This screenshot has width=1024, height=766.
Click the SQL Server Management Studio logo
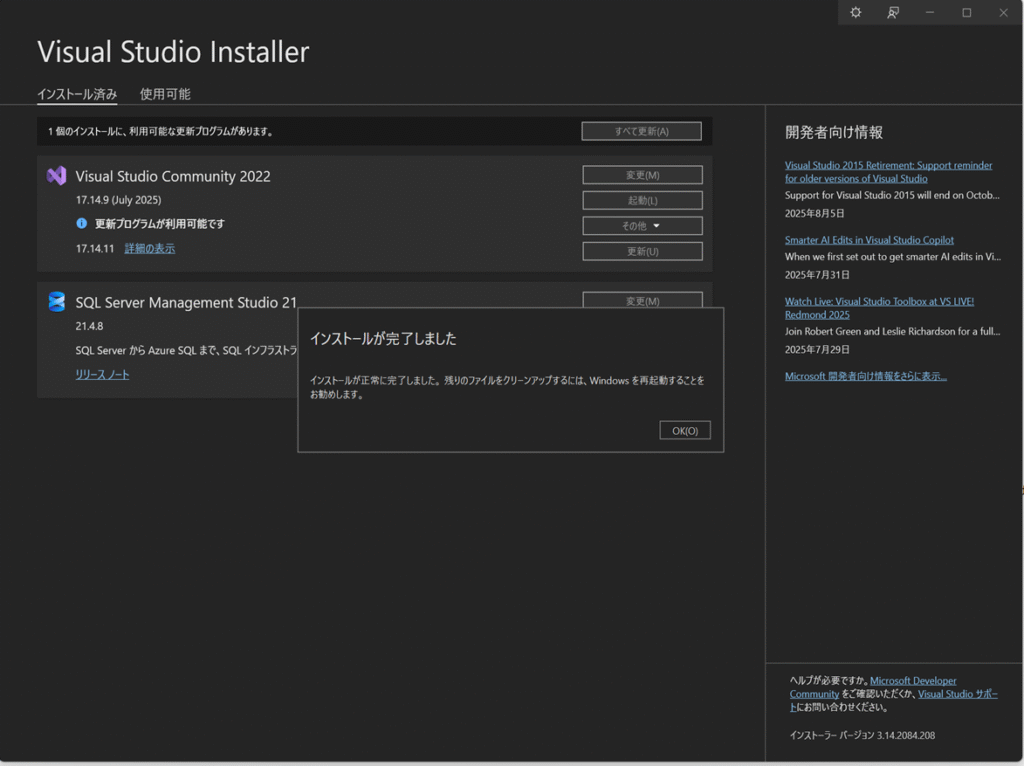tap(57, 302)
